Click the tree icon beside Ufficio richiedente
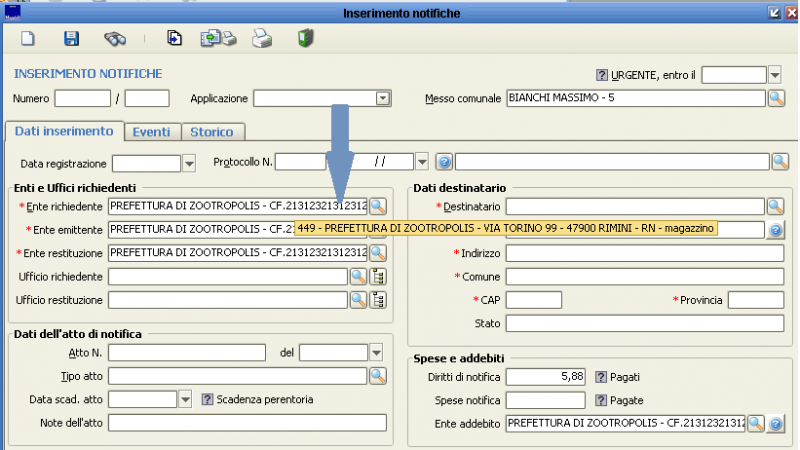Image resolution: width=800 pixels, height=450 pixels. click(x=378, y=276)
